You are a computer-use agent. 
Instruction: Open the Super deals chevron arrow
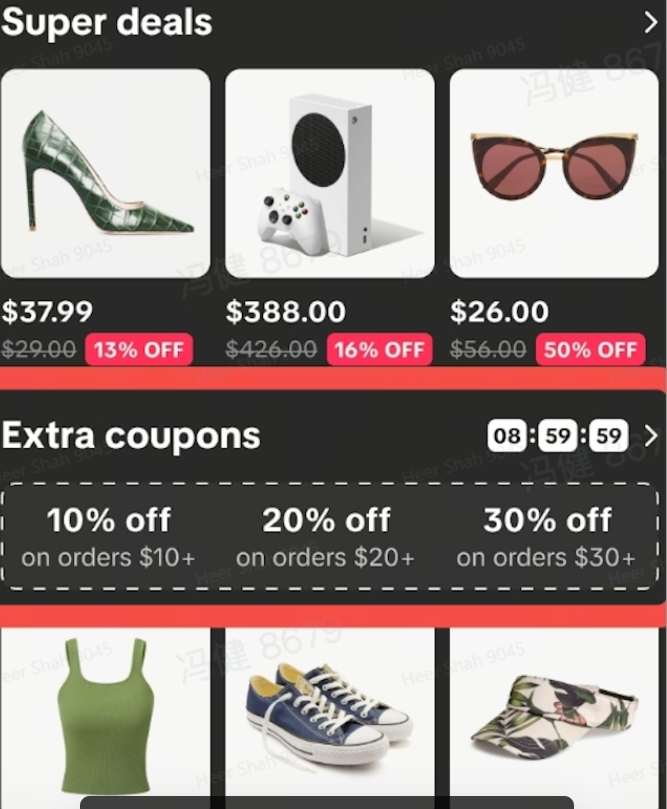coord(651,23)
